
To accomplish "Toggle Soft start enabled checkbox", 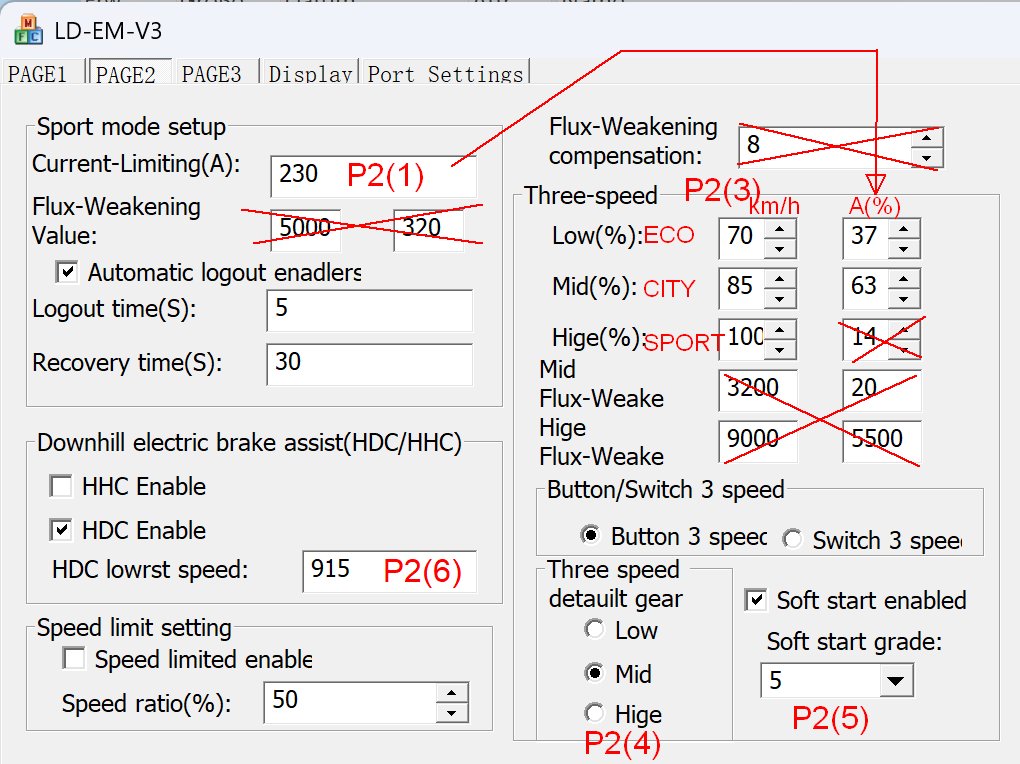I will [756, 599].
